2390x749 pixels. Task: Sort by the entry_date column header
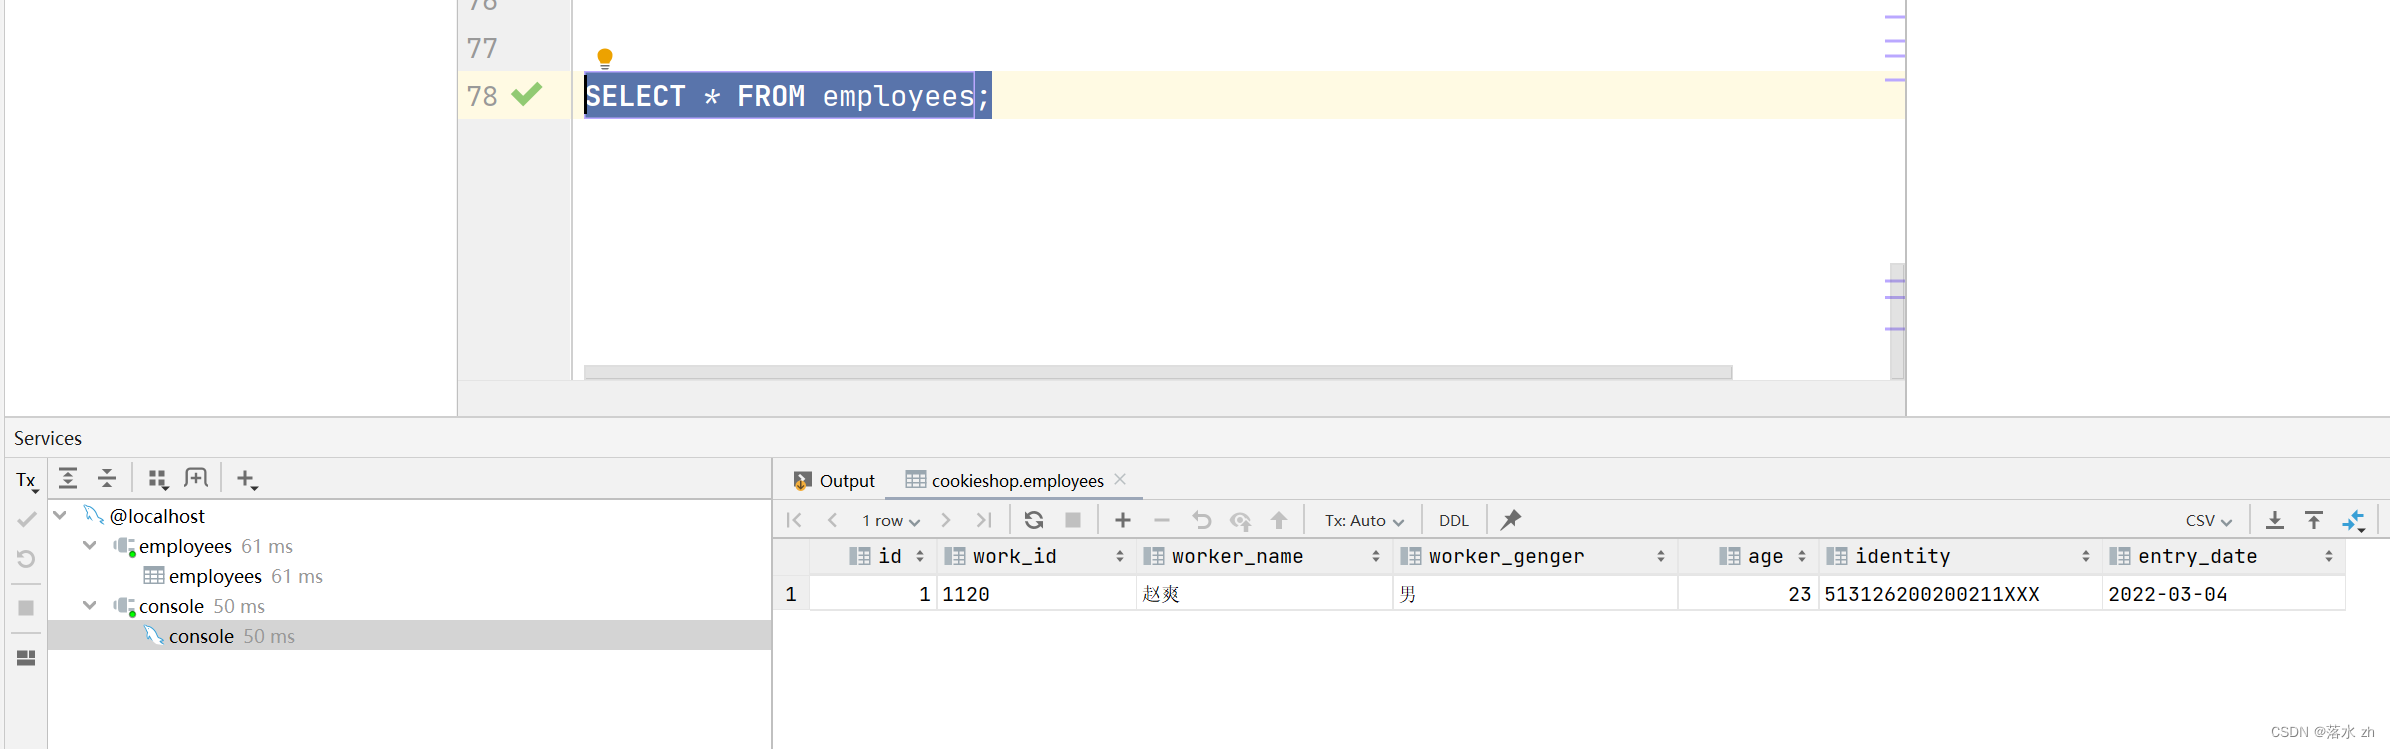pos(2224,557)
